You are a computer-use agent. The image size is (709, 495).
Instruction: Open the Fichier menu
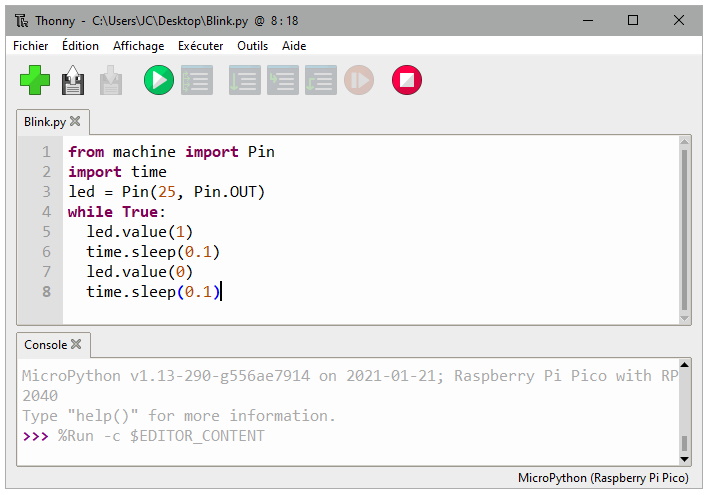pos(31,46)
